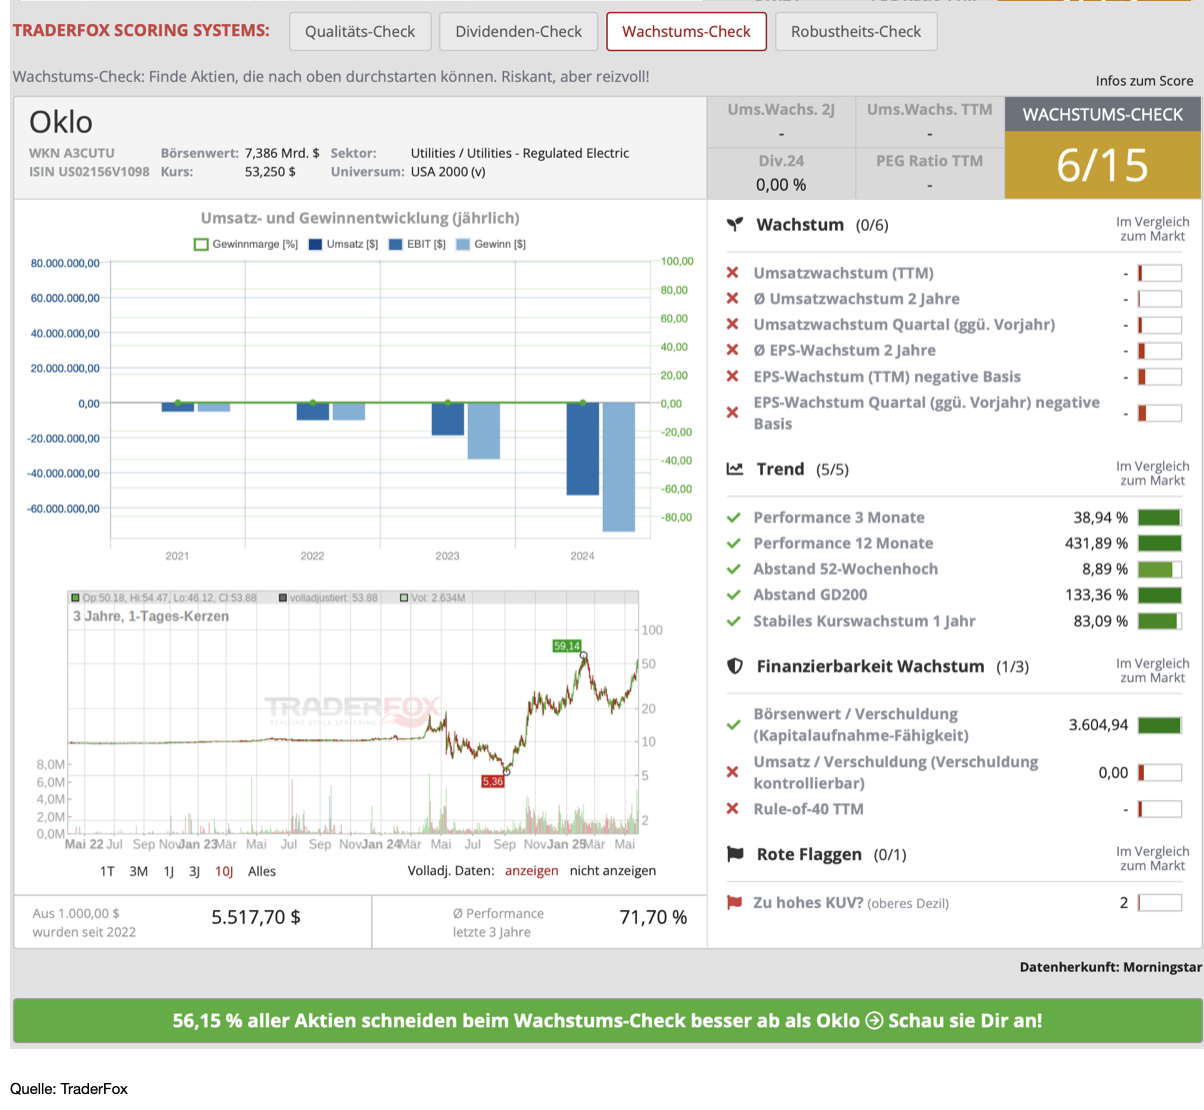
Task: Click the Kurs value 53,250 $
Action: click(x=270, y=172)
